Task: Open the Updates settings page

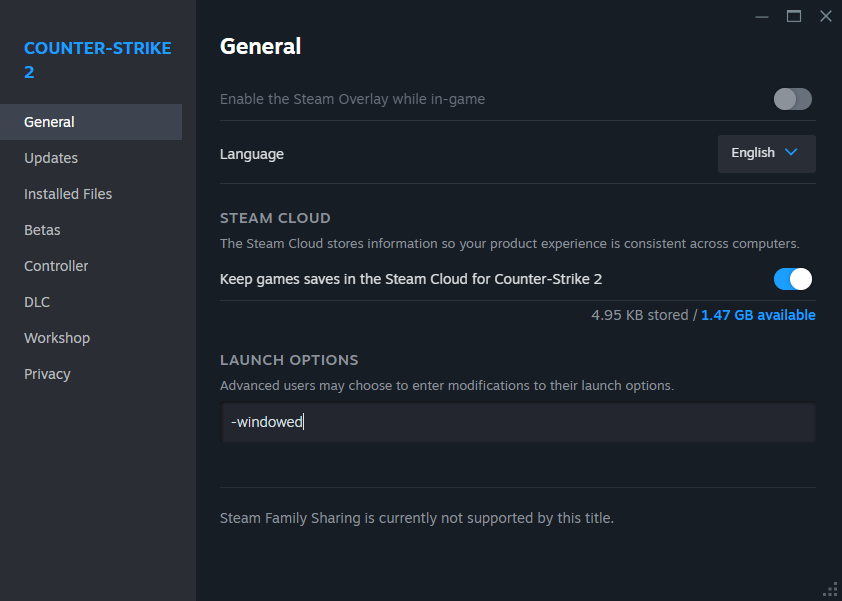Action: [x=51, y=158]
